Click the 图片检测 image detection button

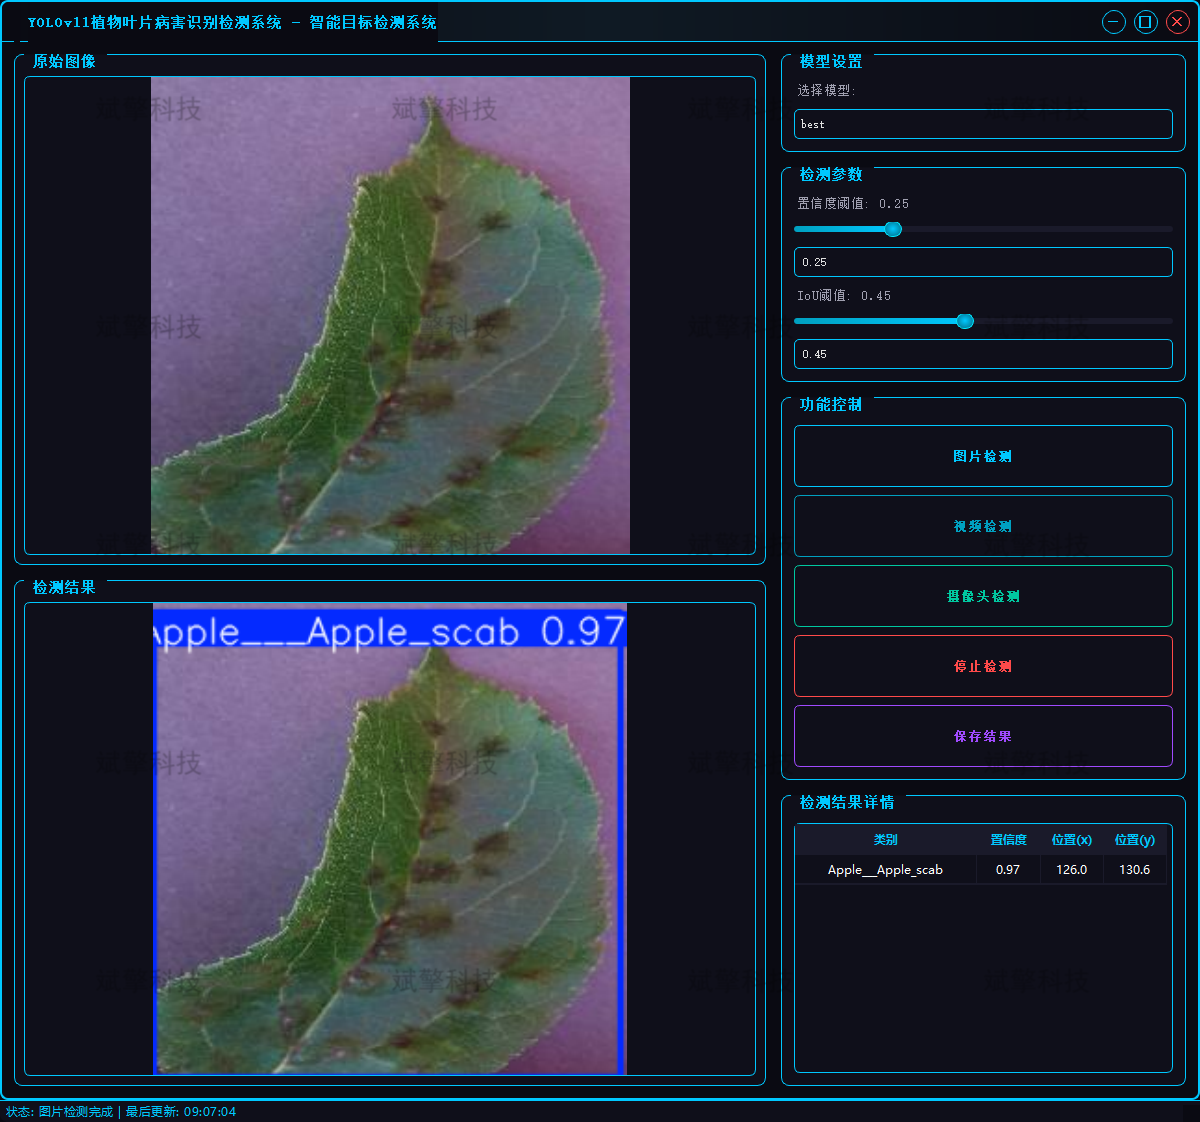(983, 456)
